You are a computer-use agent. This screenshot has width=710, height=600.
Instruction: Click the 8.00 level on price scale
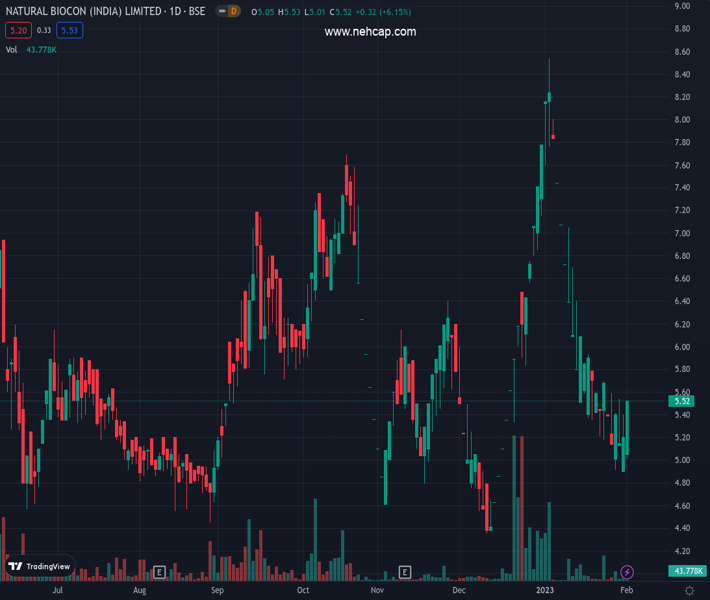[683, 120]
